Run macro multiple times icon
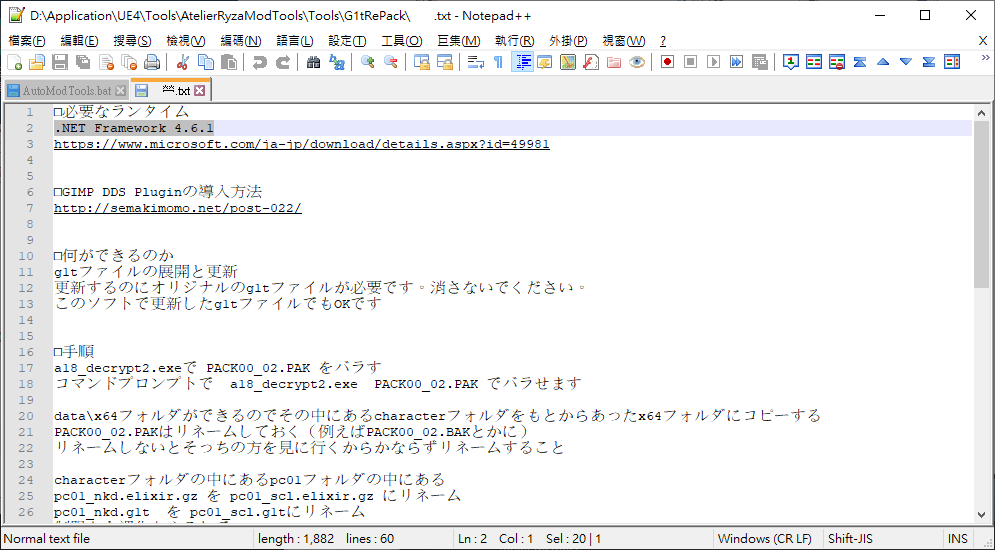This screenshot has width=995, height=550. (x=736, y=62)
